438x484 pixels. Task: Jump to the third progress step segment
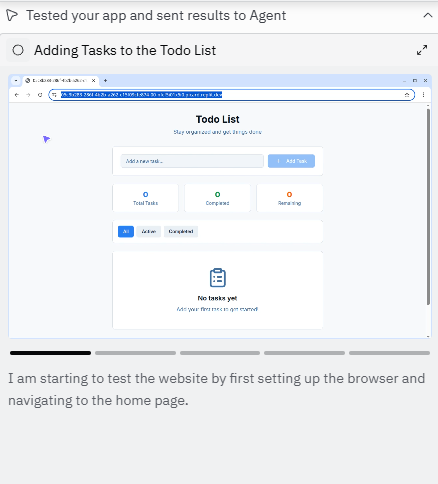(220, 353)
